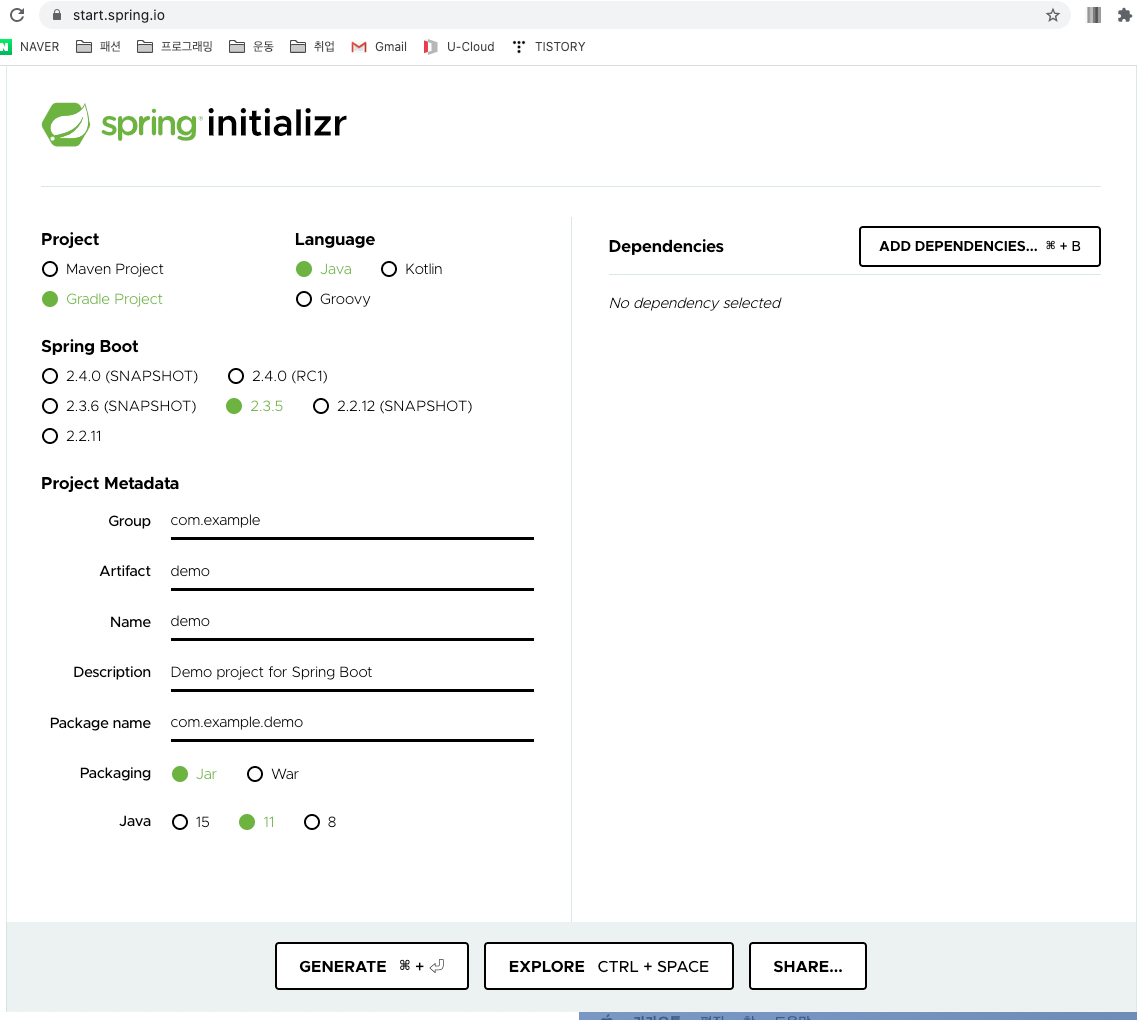Image resolution: width=1137 pixels, height=1020 pixels.
Task: Click the address bar URL start.spring.io
Action: 118,15
